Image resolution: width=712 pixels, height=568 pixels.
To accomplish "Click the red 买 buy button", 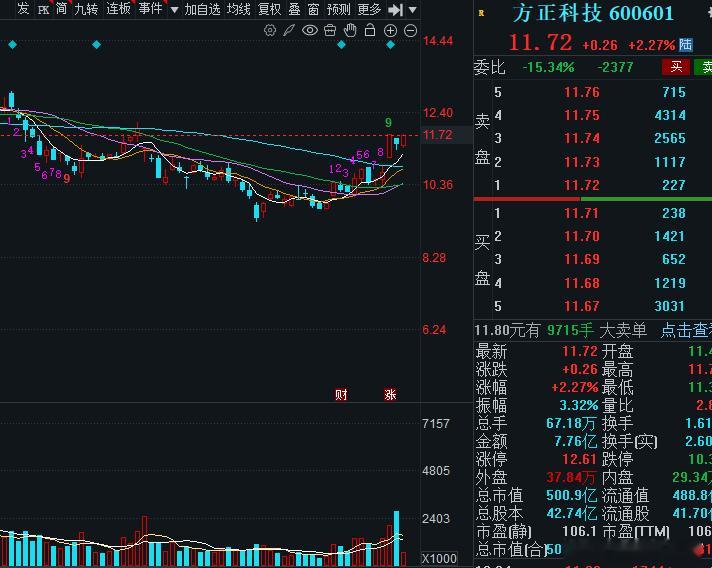I will (x=676, y=67).
